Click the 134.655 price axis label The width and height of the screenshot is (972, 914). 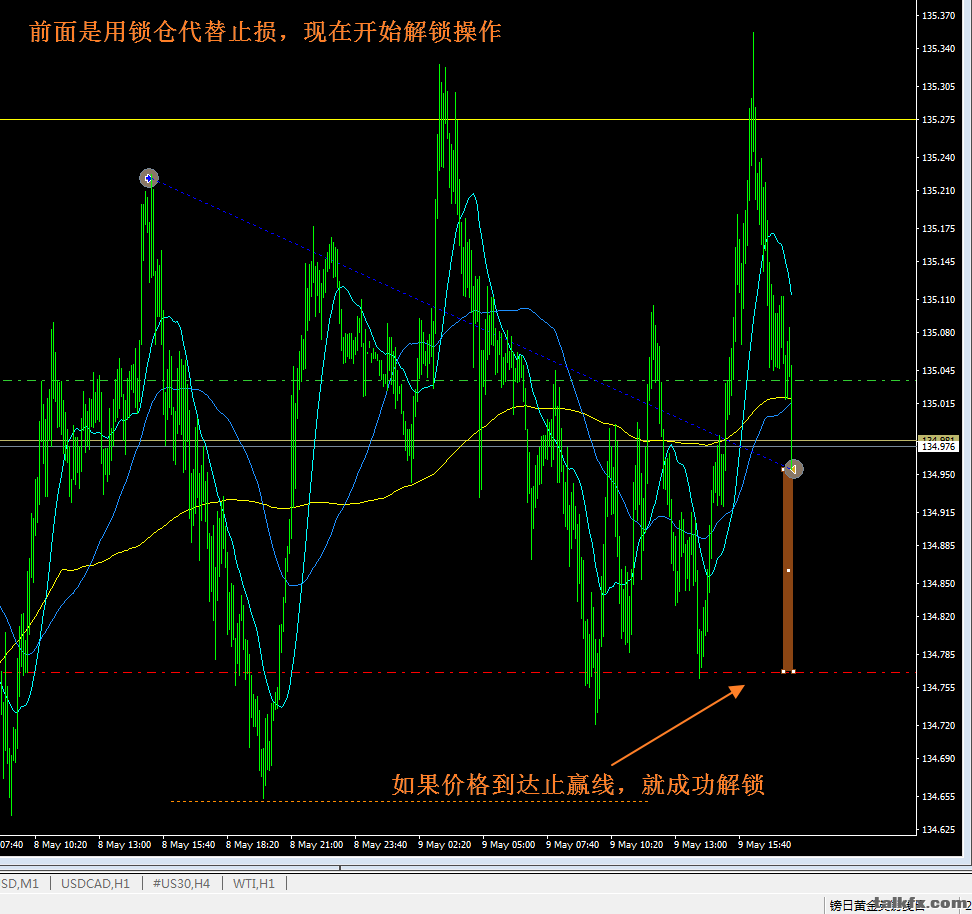coord(939,797)
